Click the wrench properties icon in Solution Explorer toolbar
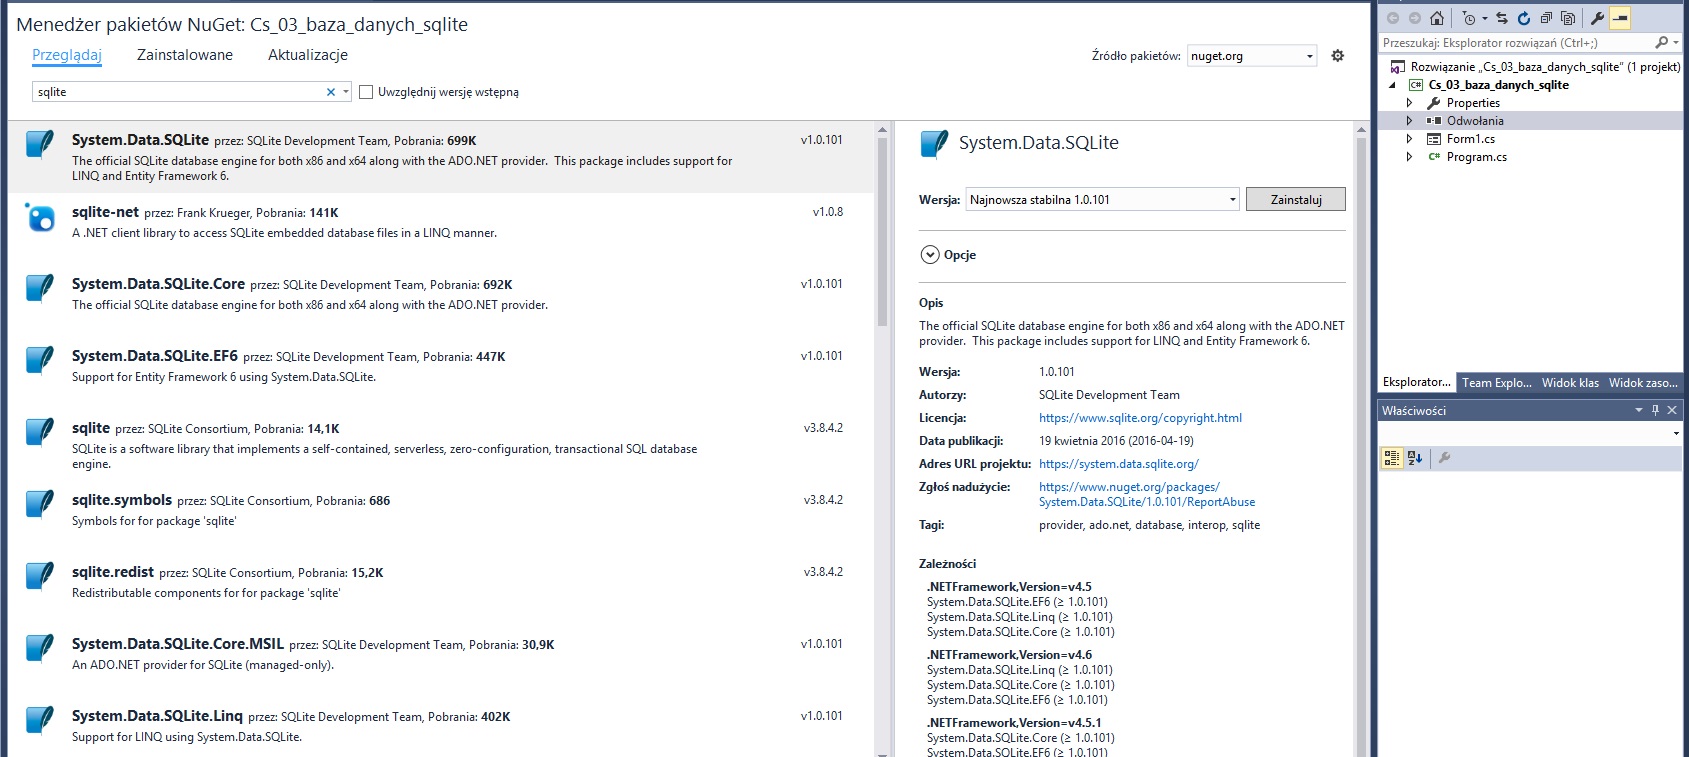This screenshot has width=1689, height=757. 1597,18
